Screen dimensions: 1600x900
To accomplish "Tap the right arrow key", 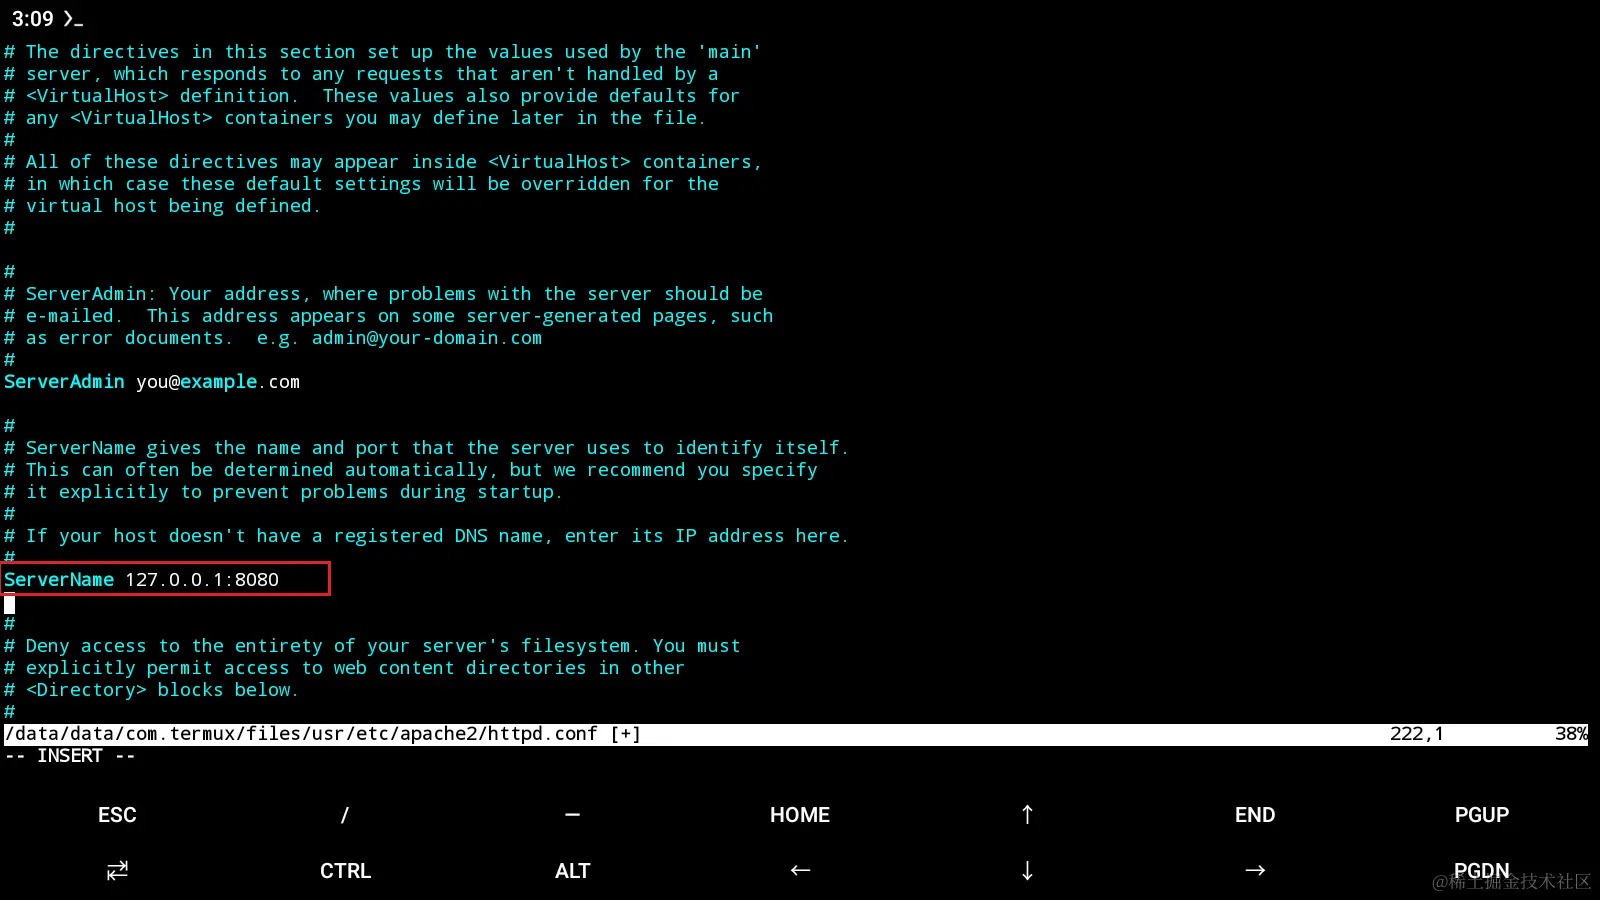I will pos(1255,871).
